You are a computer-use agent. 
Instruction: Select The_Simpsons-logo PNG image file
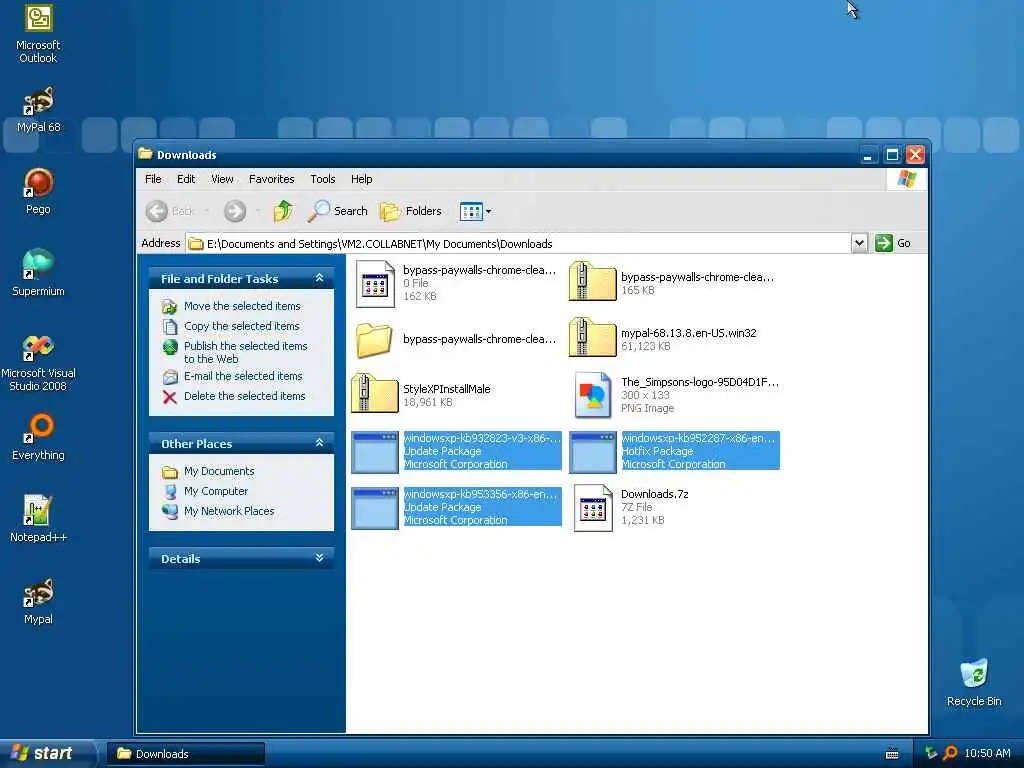coord(677,394)
